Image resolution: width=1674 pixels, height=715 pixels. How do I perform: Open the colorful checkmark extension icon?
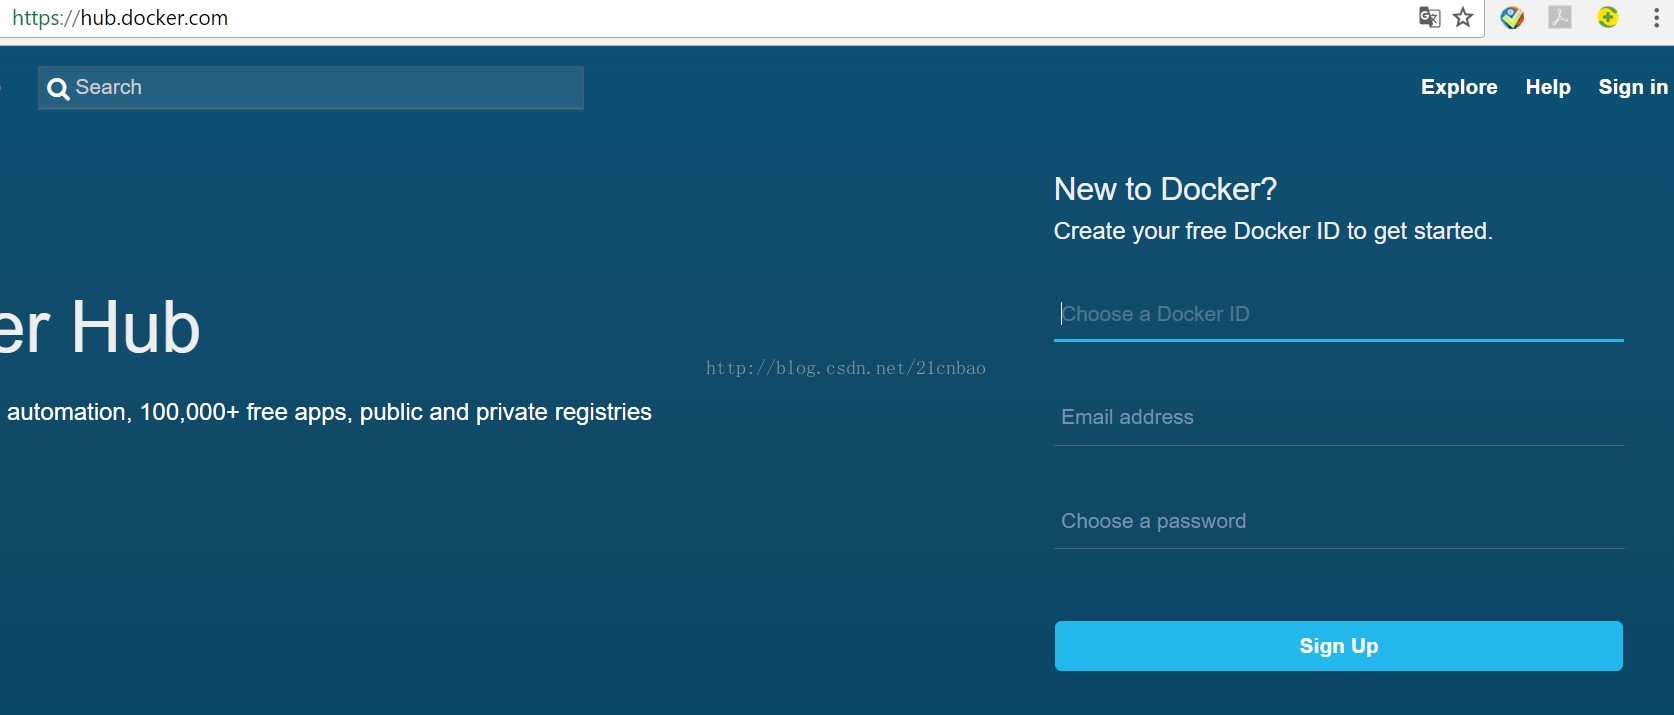(x=1512, y=17)
